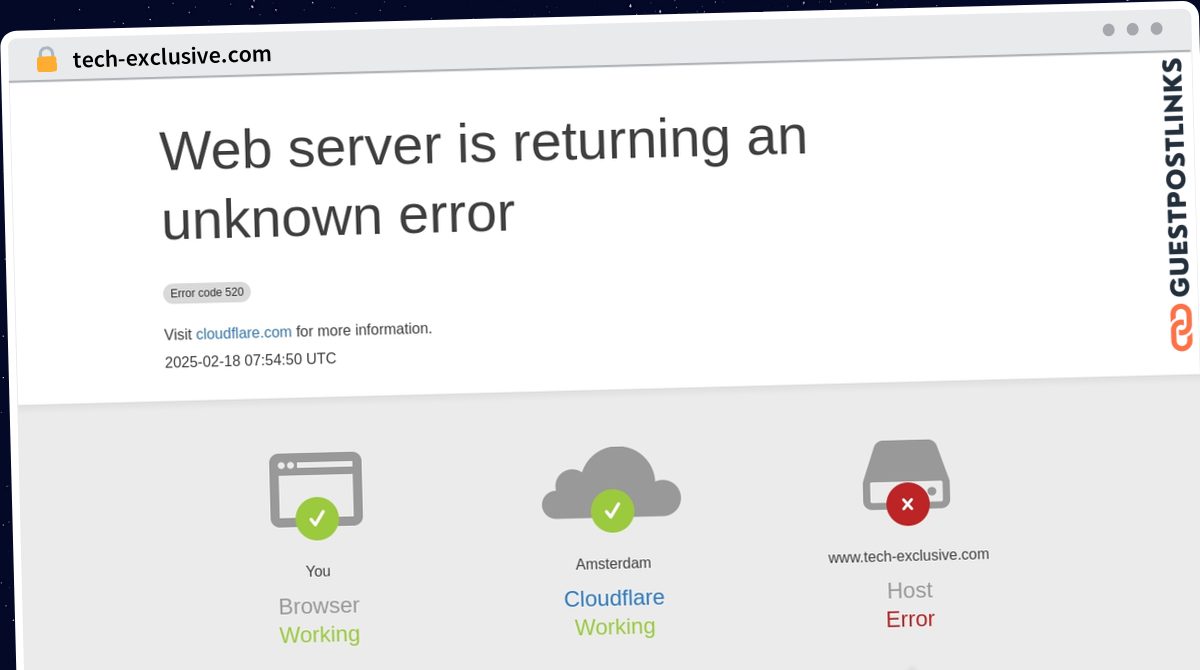Click the Browser status label

[319, 606]
